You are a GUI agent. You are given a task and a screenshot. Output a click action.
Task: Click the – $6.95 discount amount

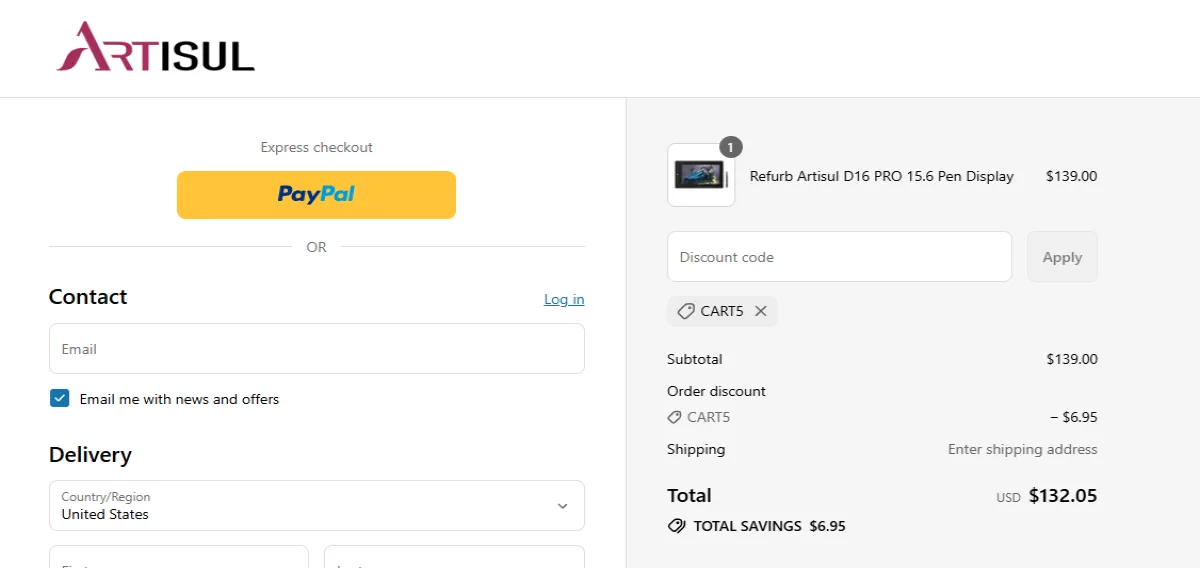click(x=1074, y=417)
